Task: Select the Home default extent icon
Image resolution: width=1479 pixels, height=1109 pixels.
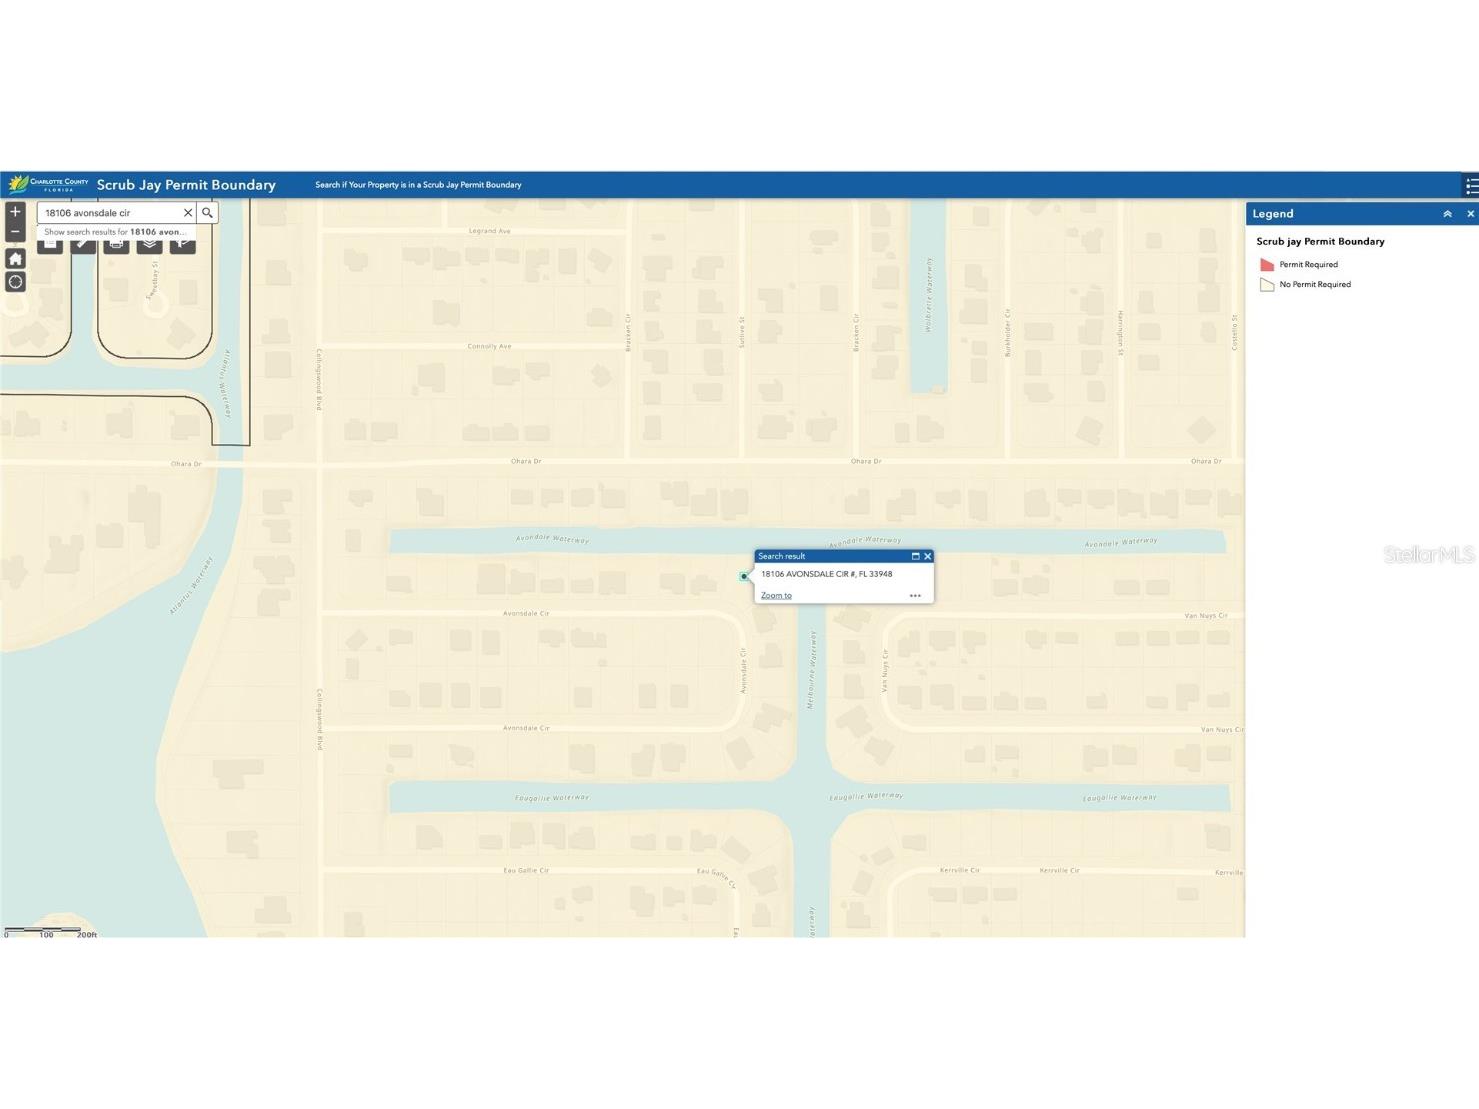Action: 15,259
